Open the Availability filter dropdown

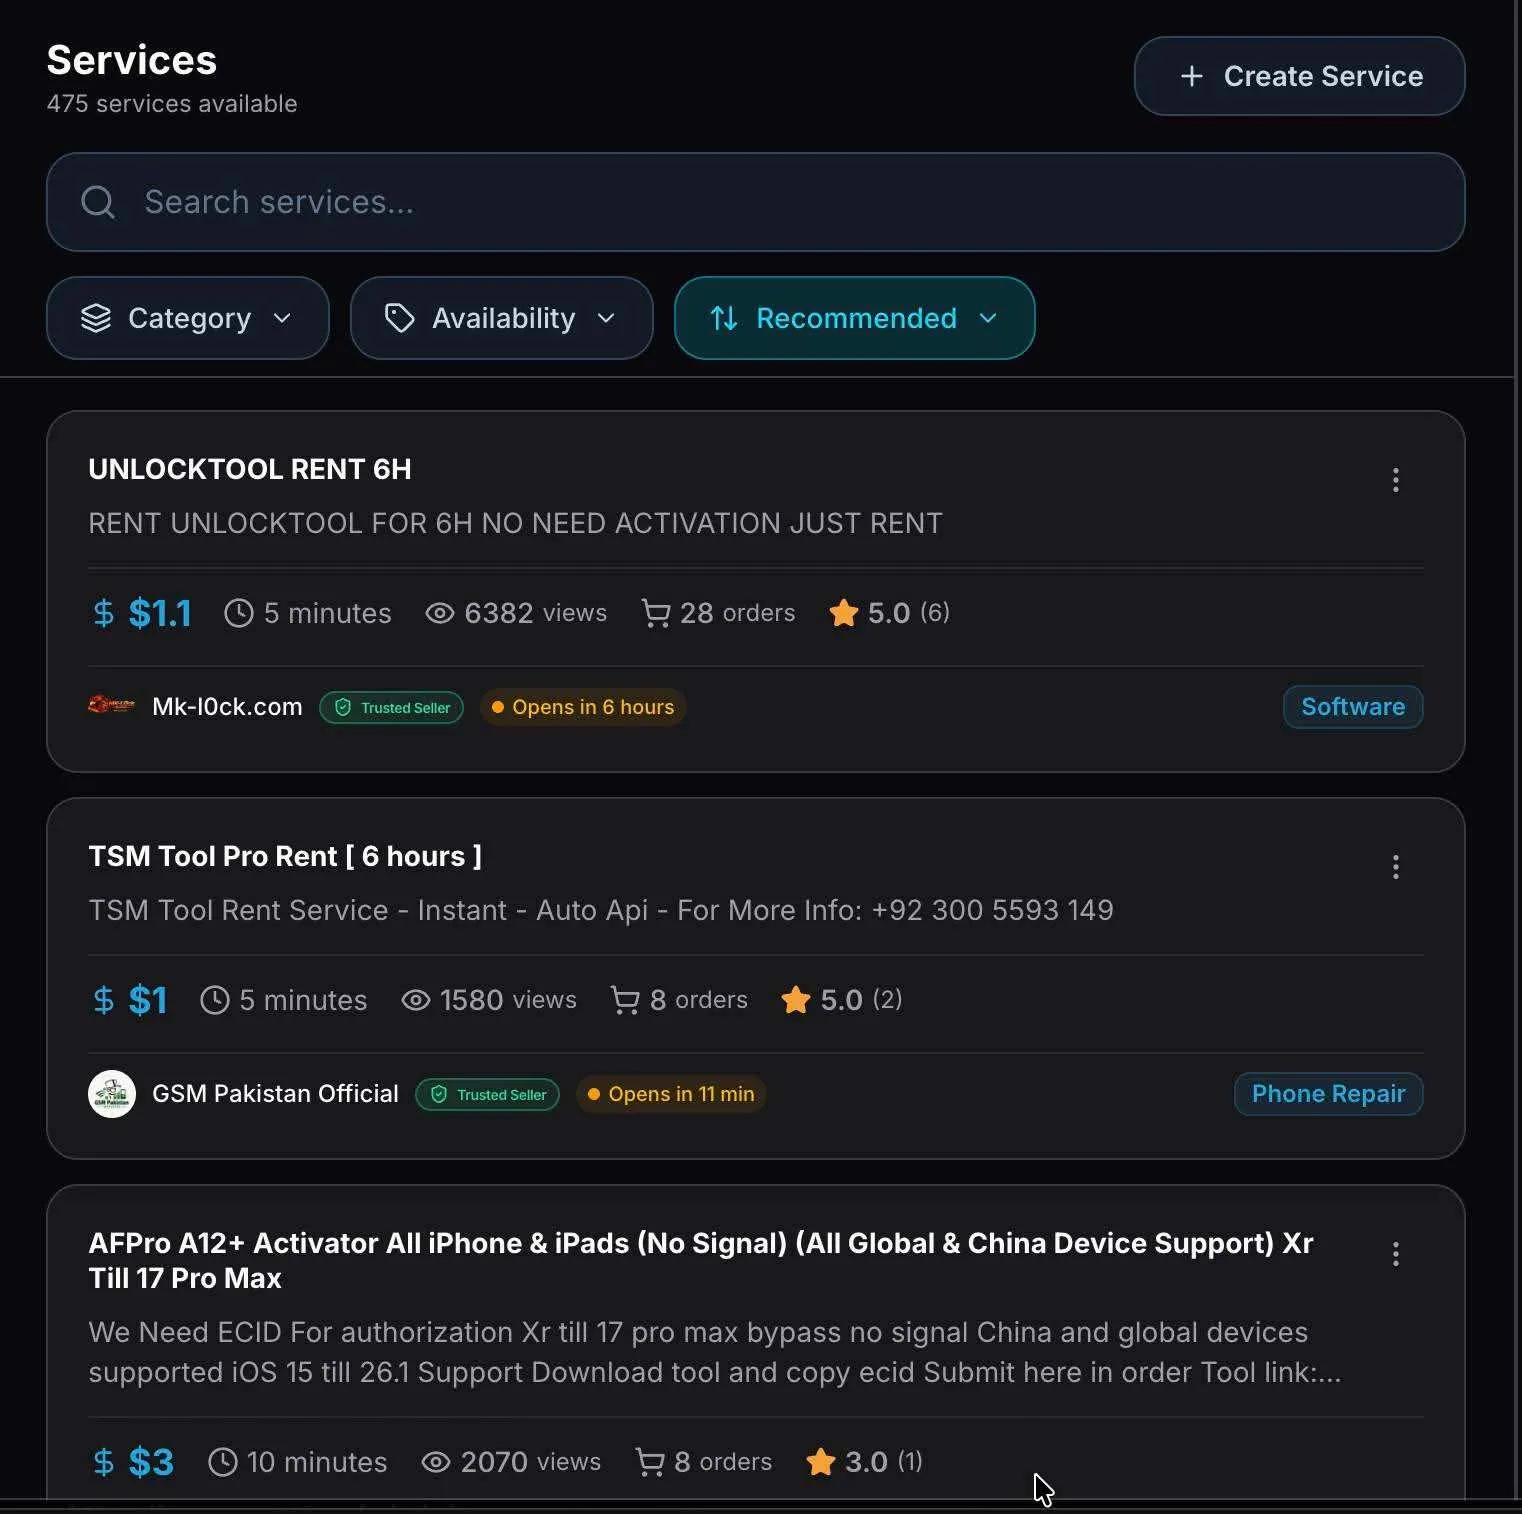click(501, 318)
